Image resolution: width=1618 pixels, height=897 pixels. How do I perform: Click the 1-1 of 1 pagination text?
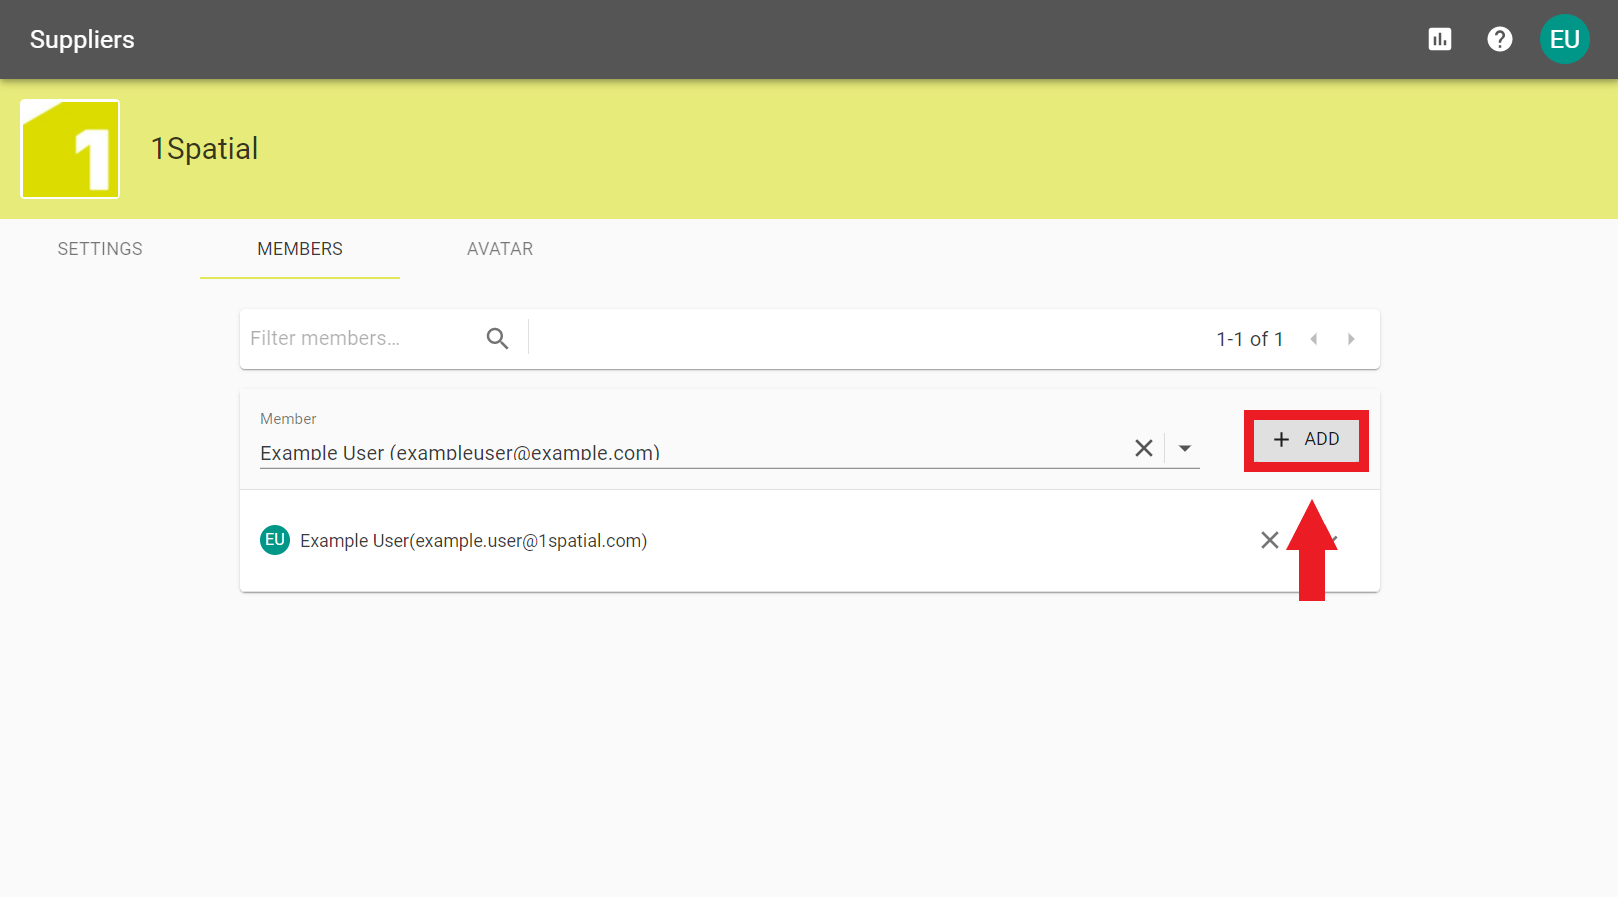pos(1250,339)
